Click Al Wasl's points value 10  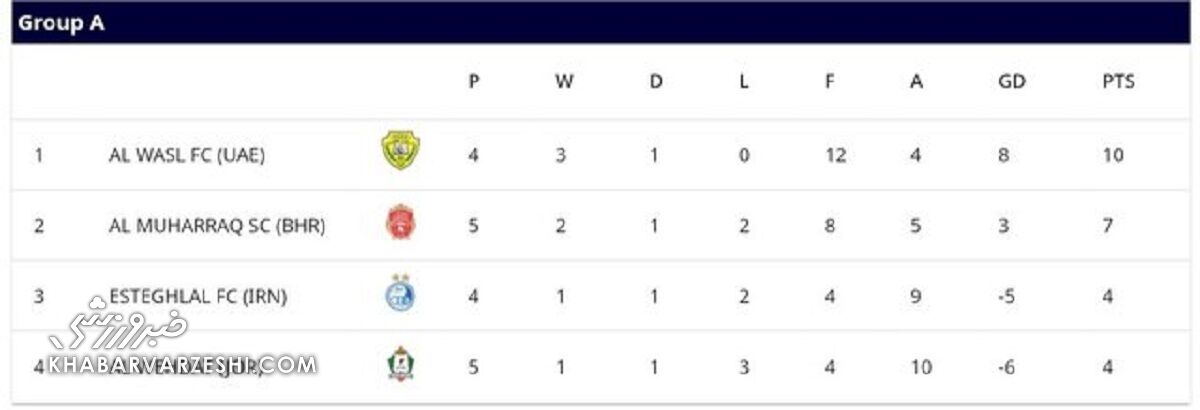coord(1113,155)
